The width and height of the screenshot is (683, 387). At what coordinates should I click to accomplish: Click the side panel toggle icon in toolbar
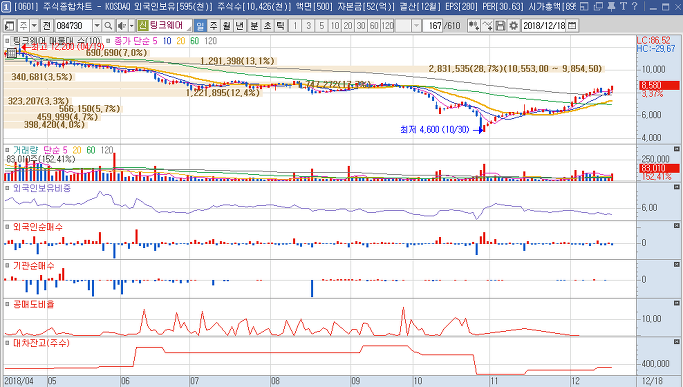(10, 26)
